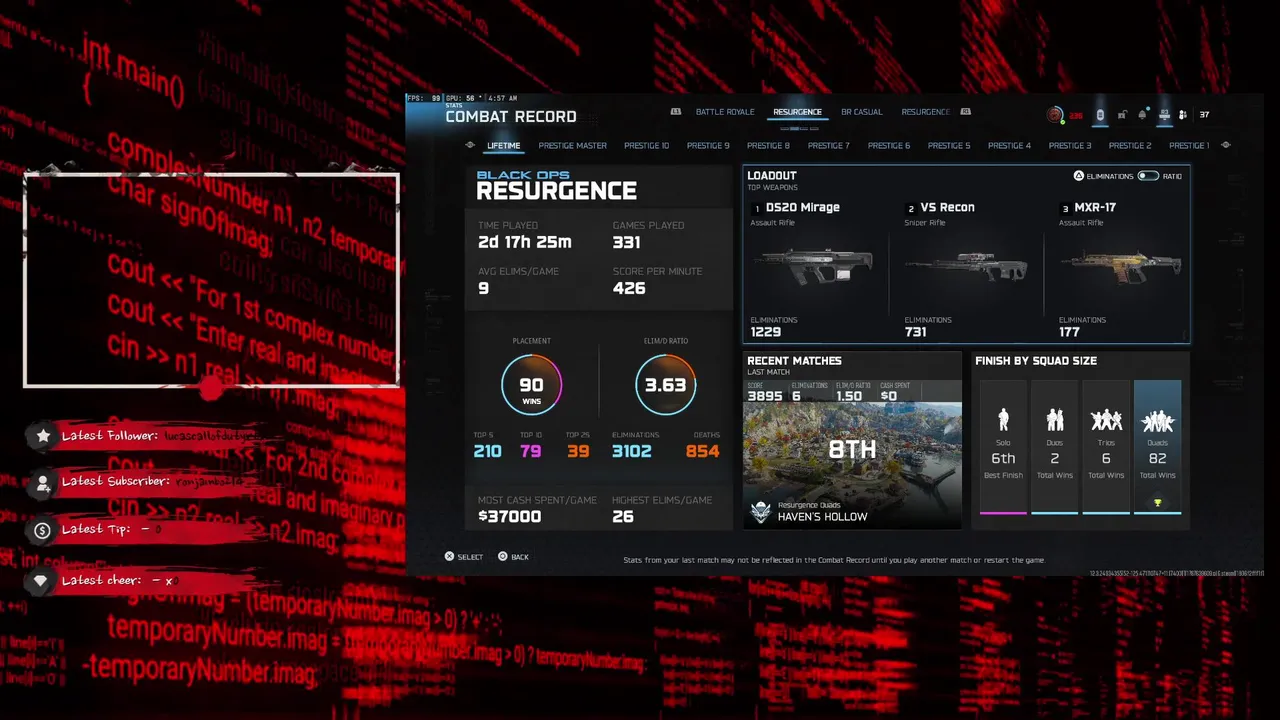Click the DS20 Mirage weapon image
This screenshot has width=1280, height=720.
click(815, 267)
